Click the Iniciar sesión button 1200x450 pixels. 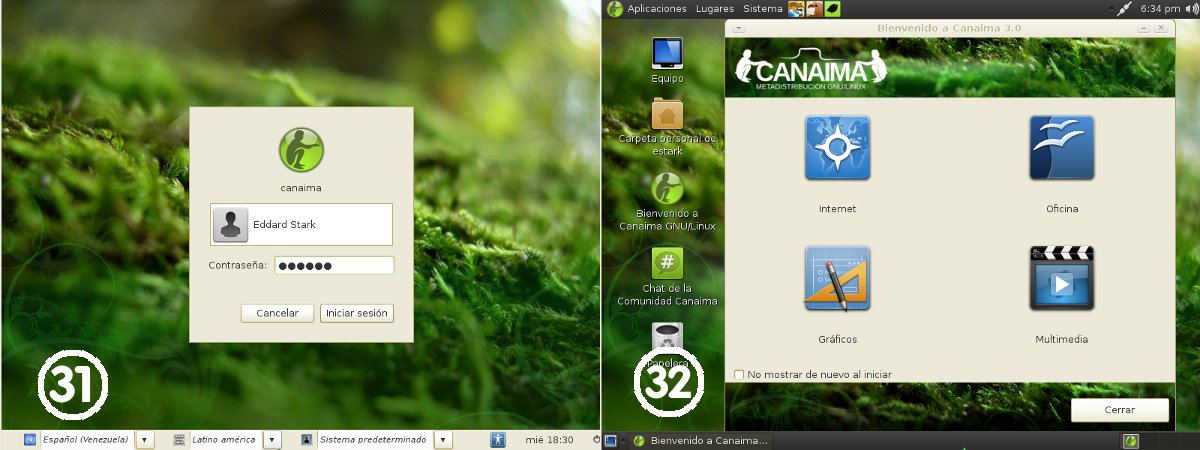357,313
